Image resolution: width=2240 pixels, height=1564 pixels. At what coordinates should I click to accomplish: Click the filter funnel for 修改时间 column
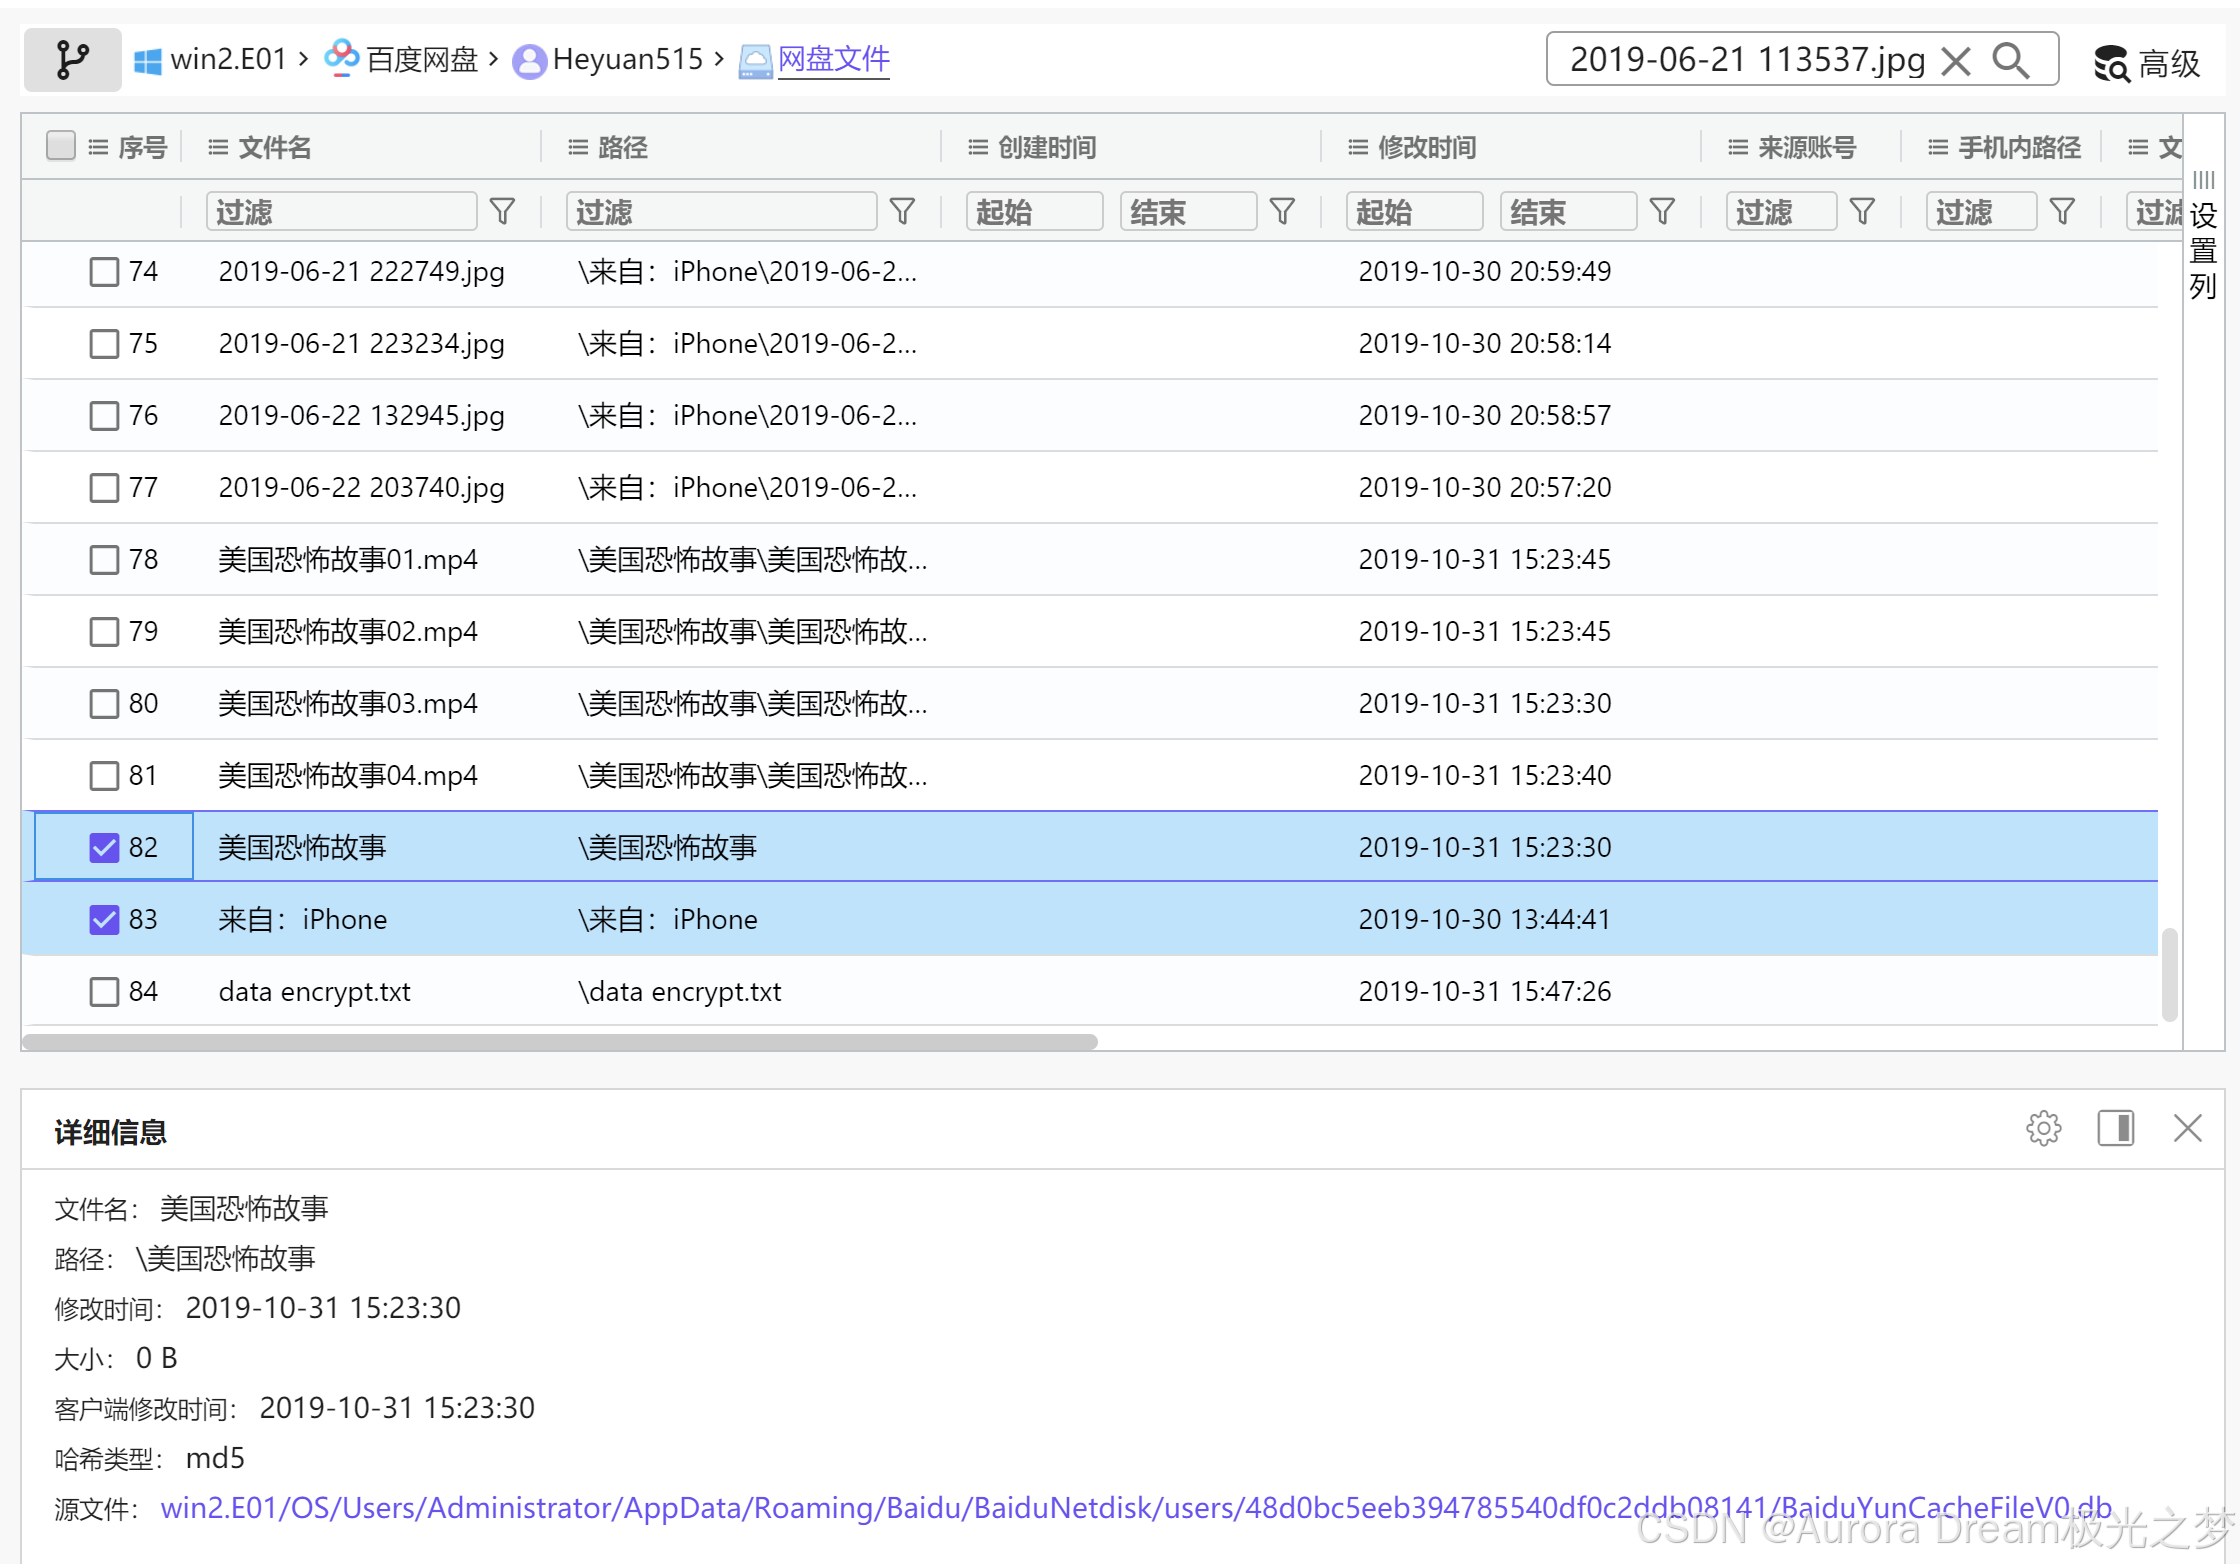tap(1662, 211)
